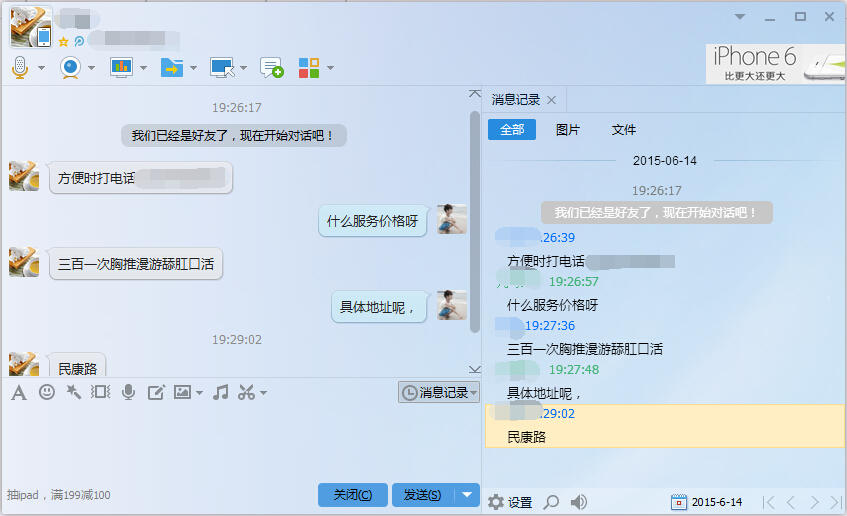Click the blue swirl icon by star
847x516 pixels.
79,41
